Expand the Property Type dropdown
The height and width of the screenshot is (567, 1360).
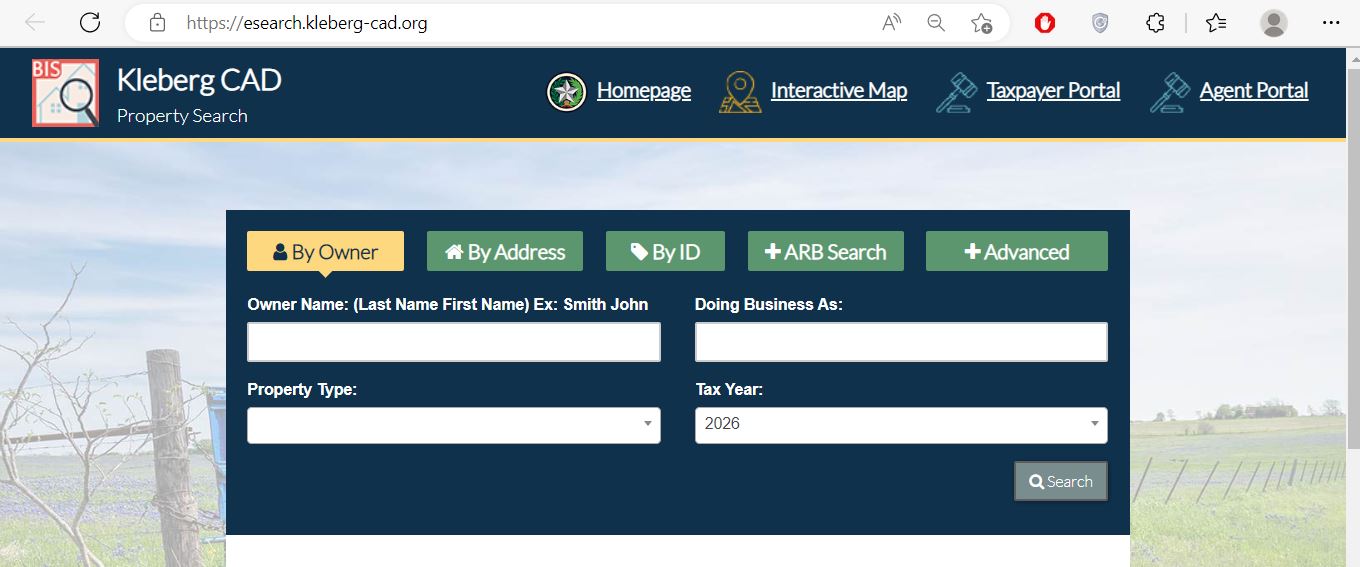tap(453, 425)
